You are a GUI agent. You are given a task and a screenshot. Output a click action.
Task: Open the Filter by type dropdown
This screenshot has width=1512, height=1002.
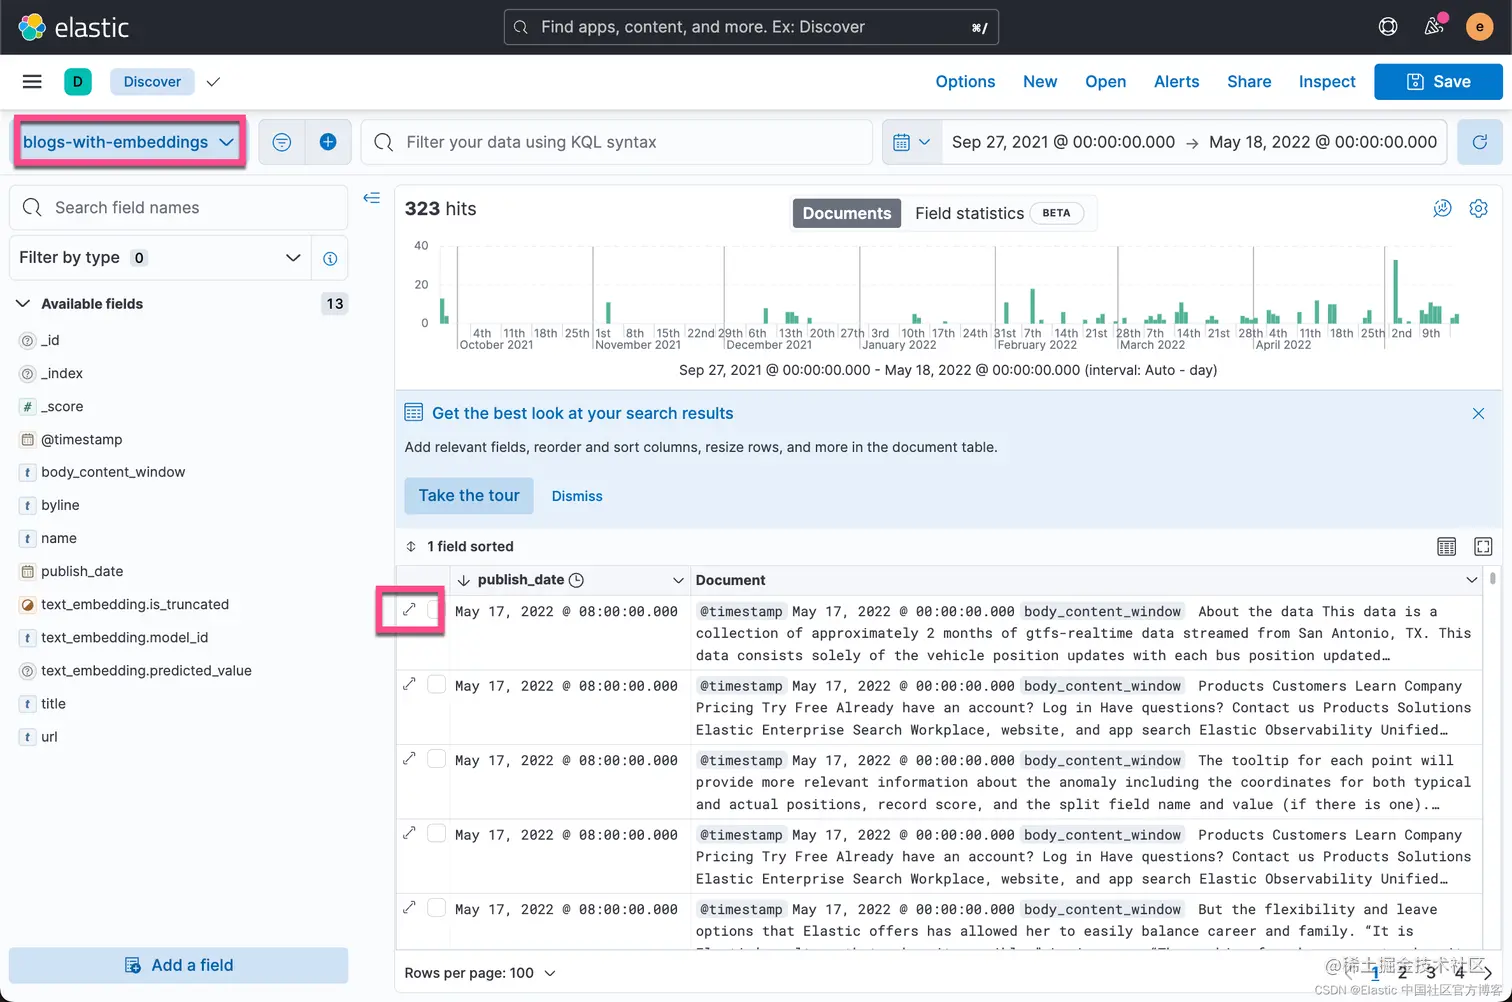point(160,258)
